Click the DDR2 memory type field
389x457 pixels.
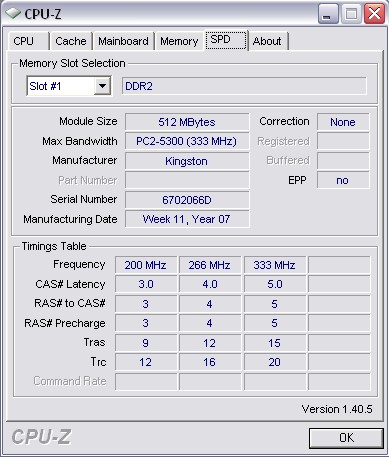tap(244, 86)
